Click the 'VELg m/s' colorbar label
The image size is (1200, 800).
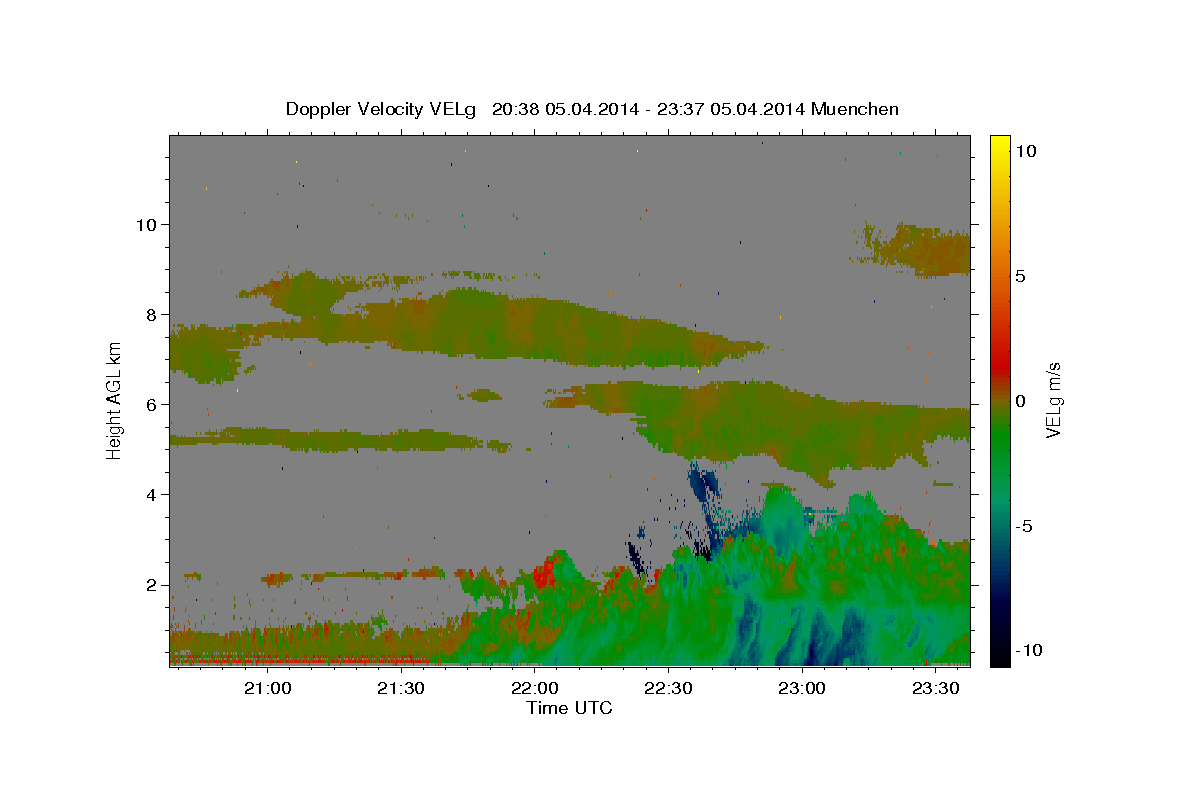point(1053,400)
